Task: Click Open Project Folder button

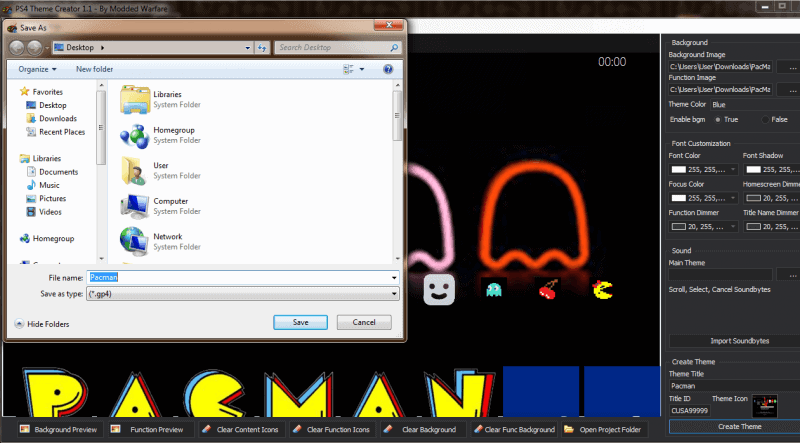Action: pyautogui.click(x=605, y=429)
